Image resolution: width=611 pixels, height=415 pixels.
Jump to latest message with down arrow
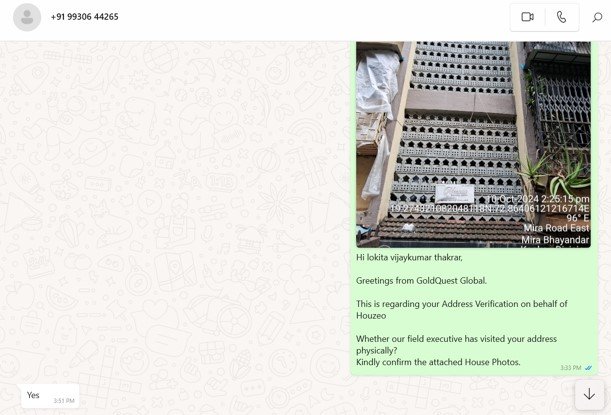pos(589,394)
